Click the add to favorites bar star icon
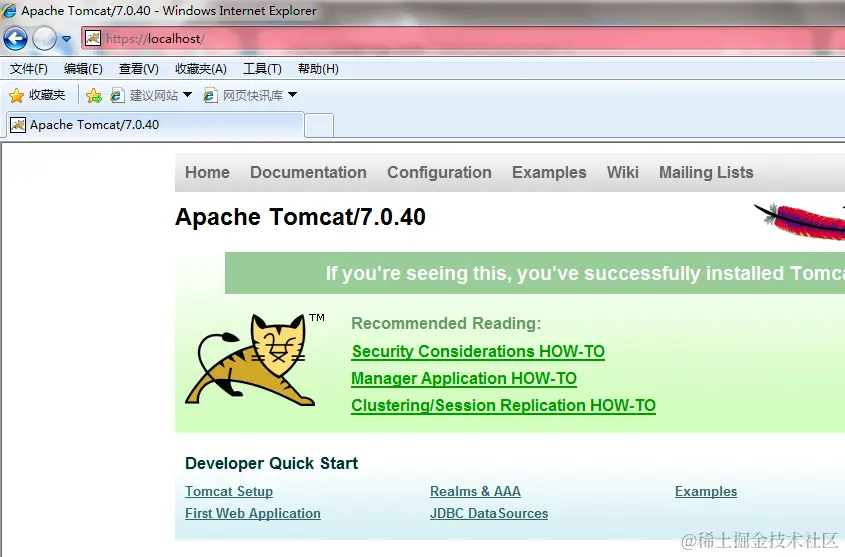The width and height of the screenshot is (845, 557). click(93, 95)
